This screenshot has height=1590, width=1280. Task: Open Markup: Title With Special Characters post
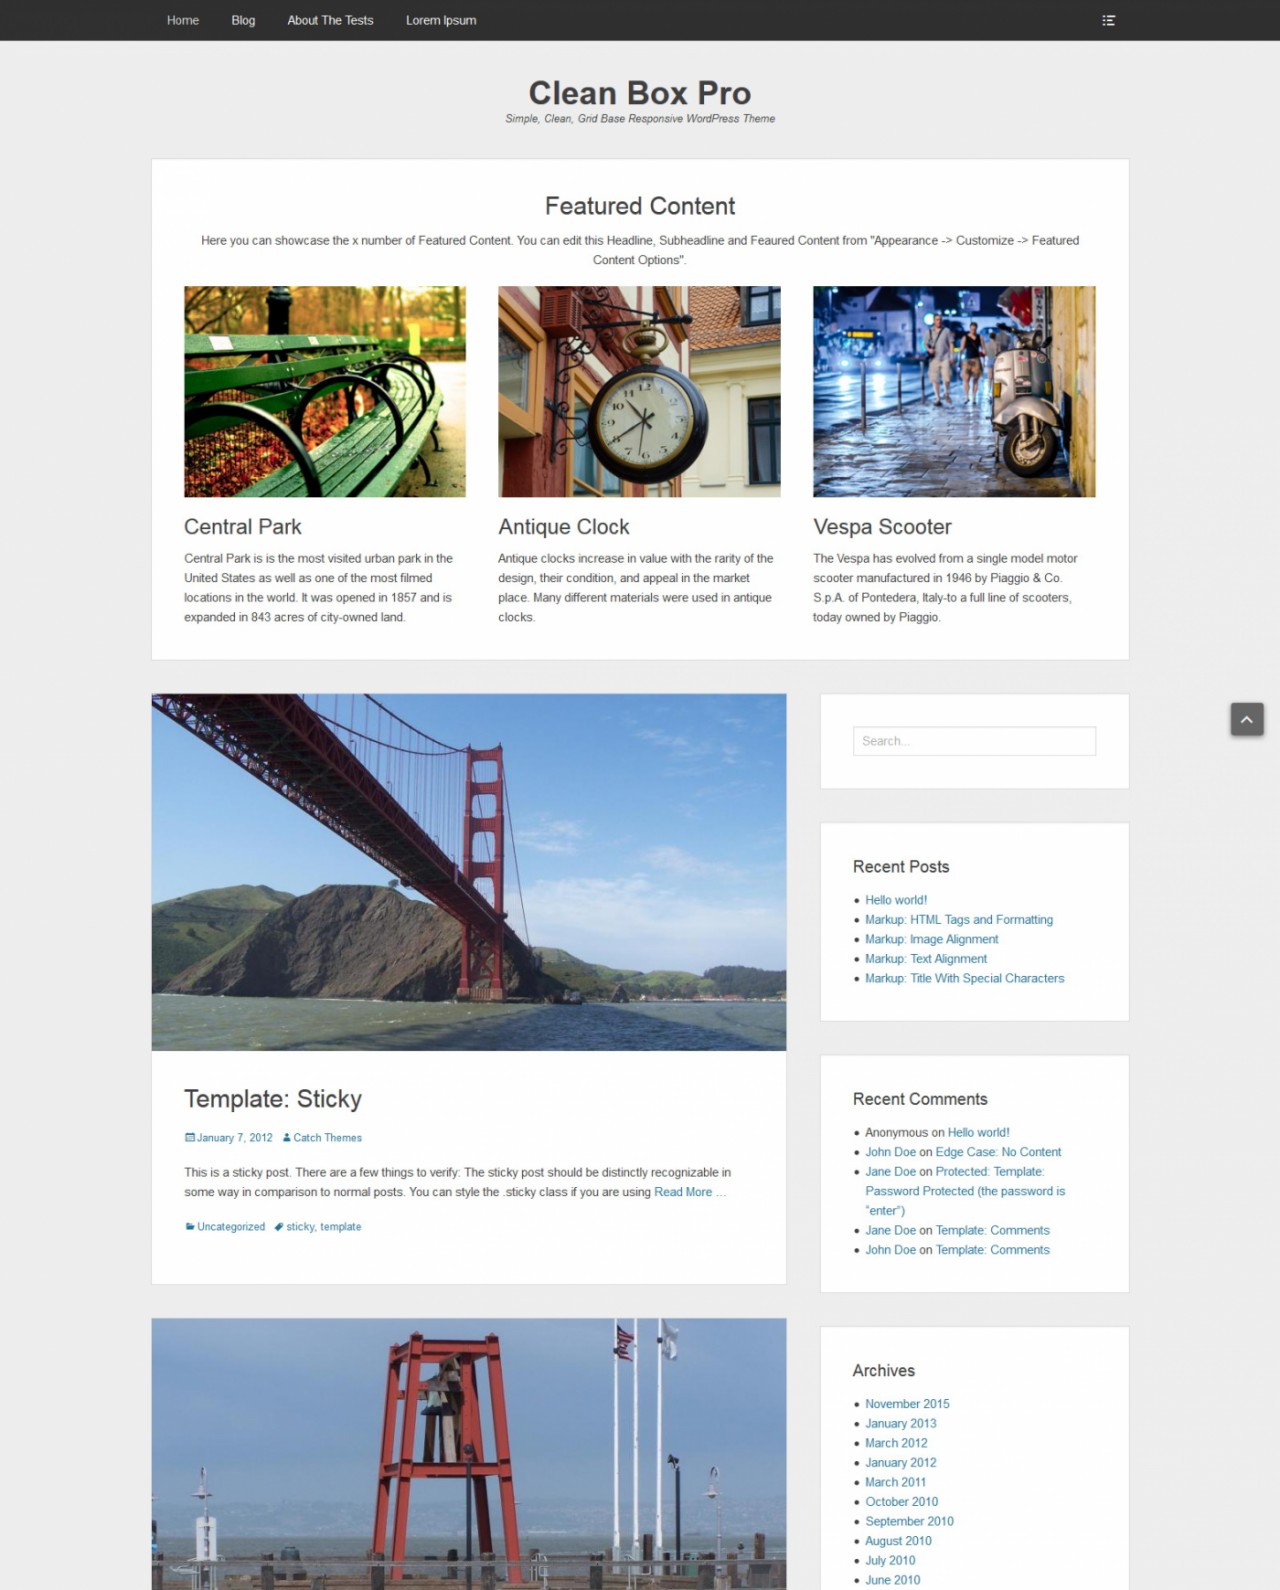(965, 978)
